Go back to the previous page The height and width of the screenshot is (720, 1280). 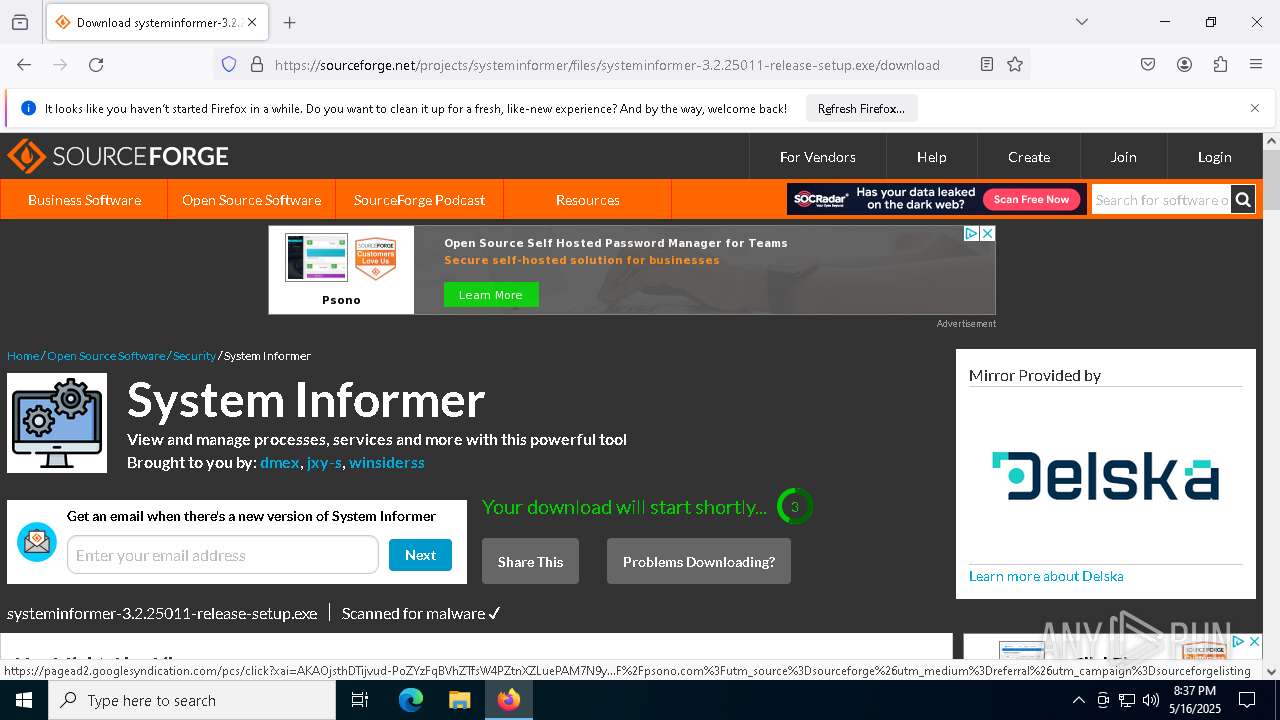pos(24,64)
